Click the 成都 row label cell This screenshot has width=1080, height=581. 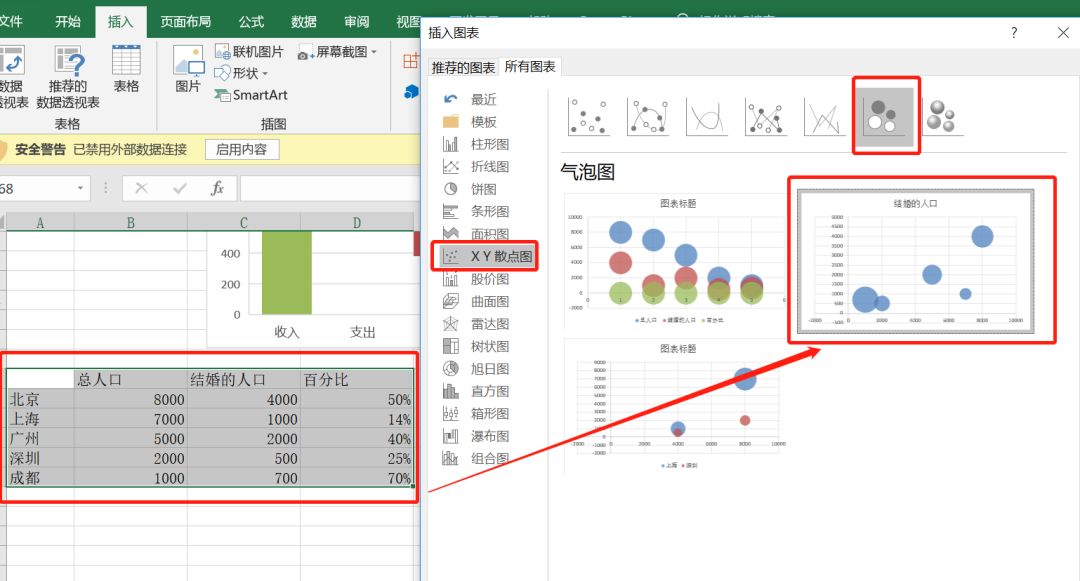point(40,478)
